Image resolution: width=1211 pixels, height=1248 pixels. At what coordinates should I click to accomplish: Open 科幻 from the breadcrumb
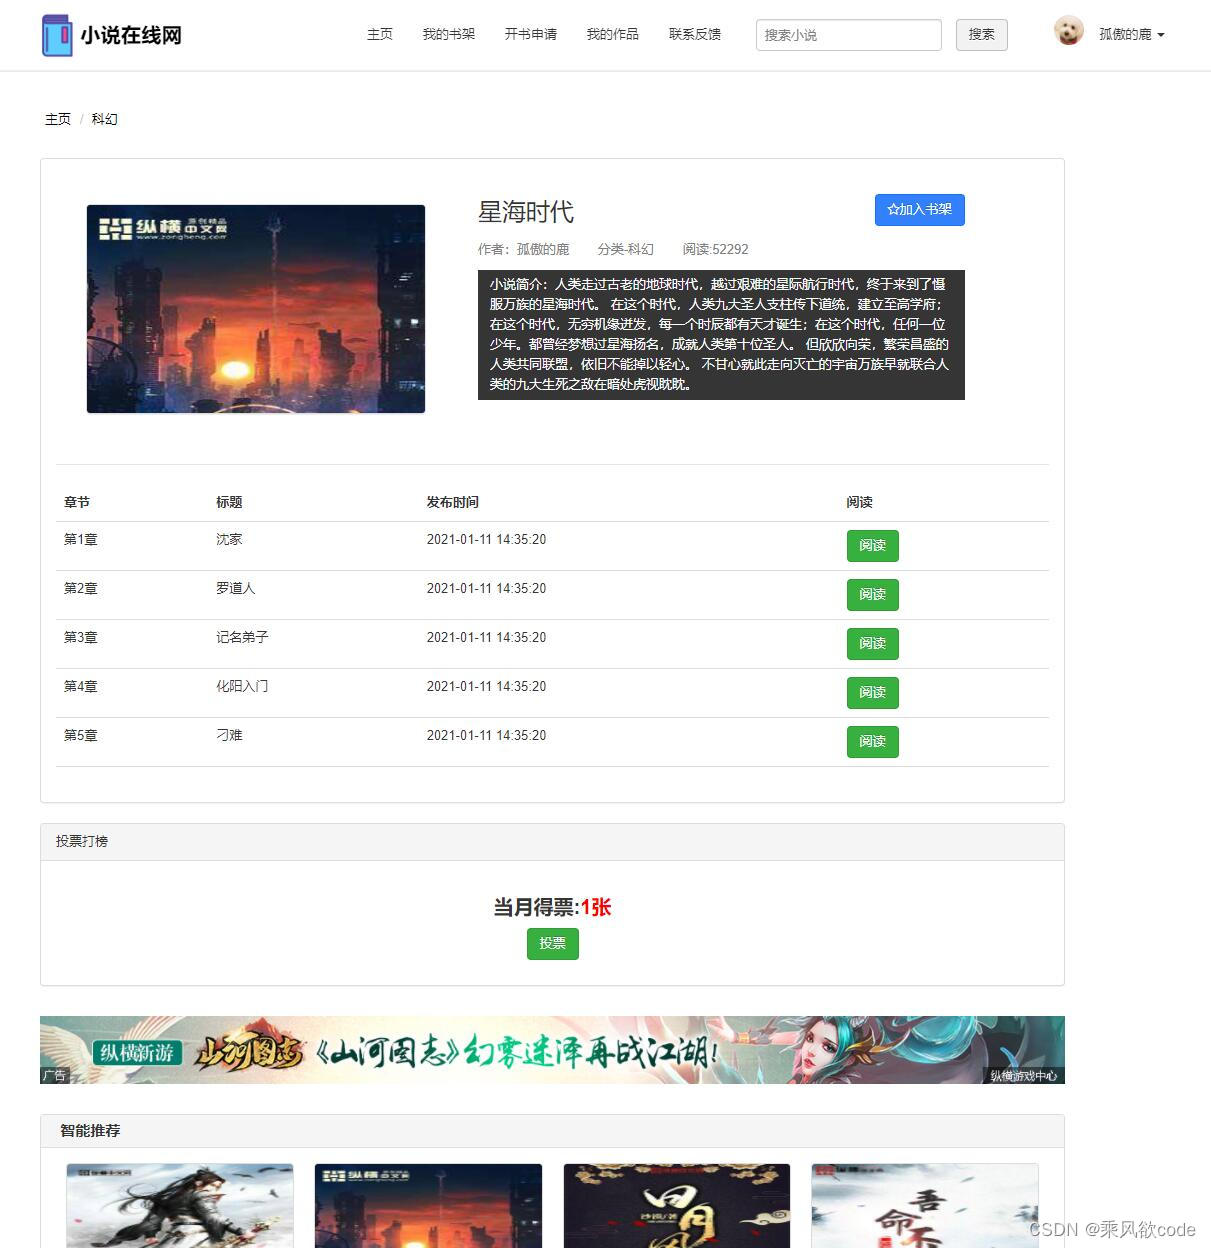click(104, 119)
